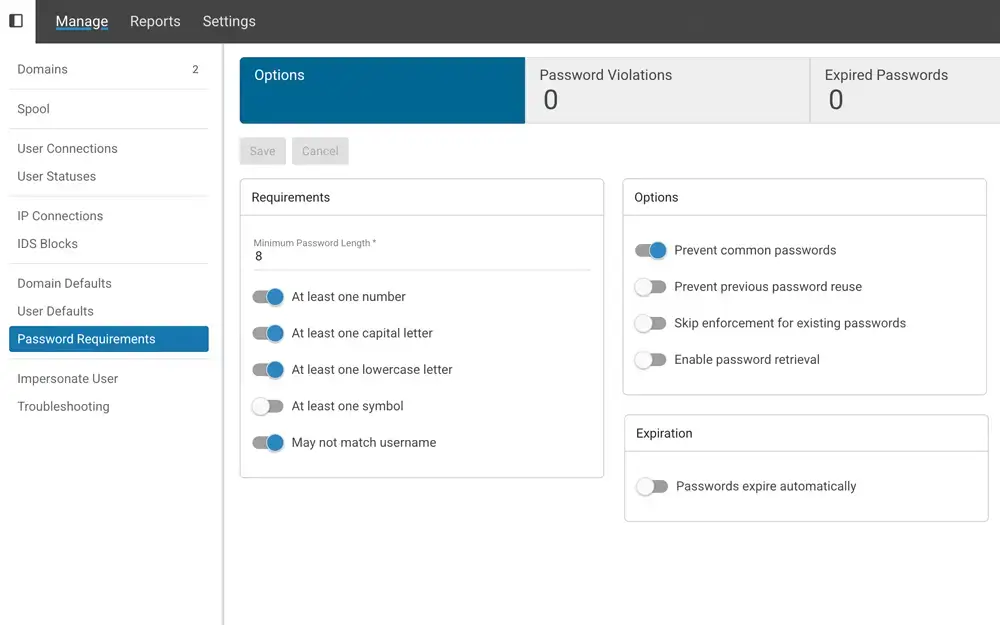Disable At least one lowercase letter
The height and width of the screenshot is (625, 1000).
point(269,369)
